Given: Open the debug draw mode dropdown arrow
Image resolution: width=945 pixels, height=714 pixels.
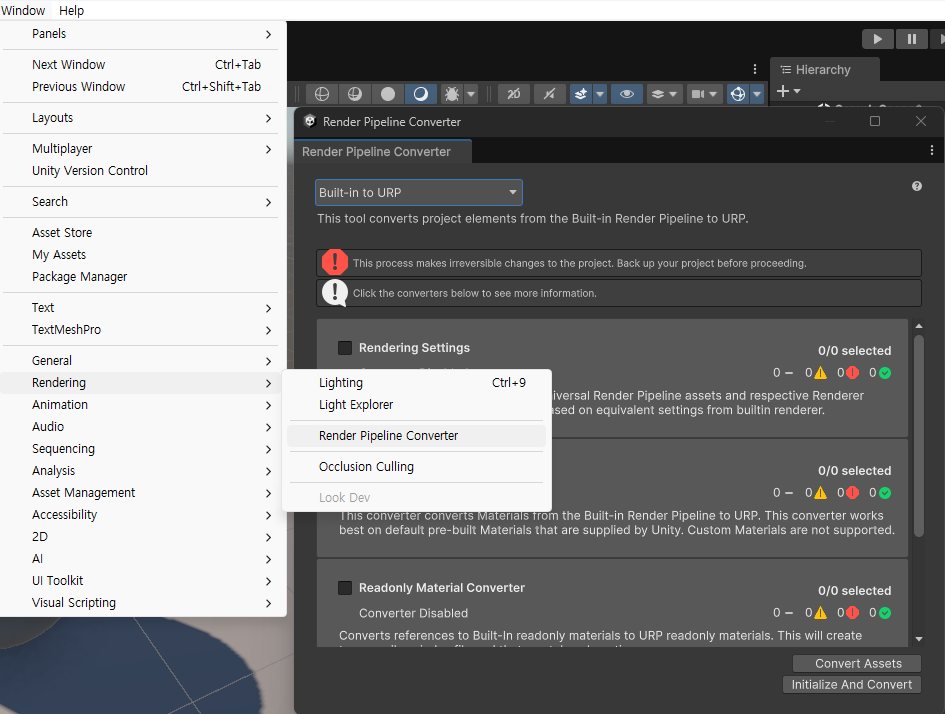Looking at the screenshot, I should [471, 94].
